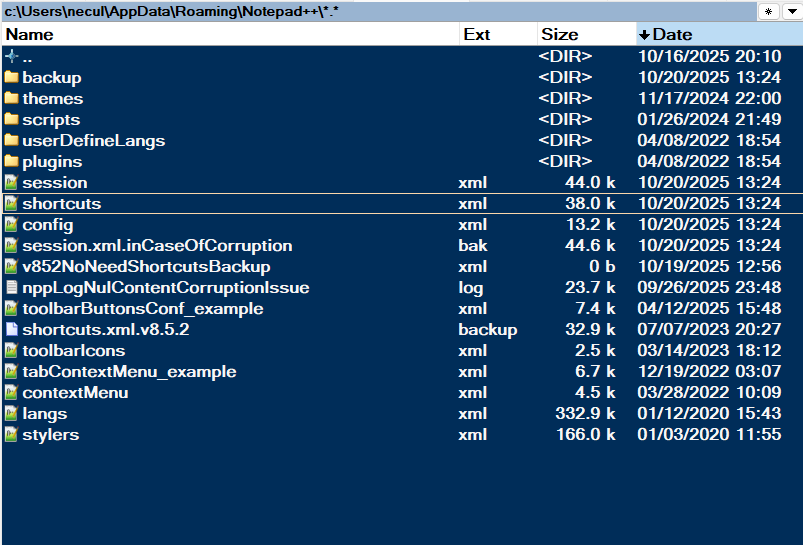
Task: Select the userDefineLangs folder
Action: [93, 140]
